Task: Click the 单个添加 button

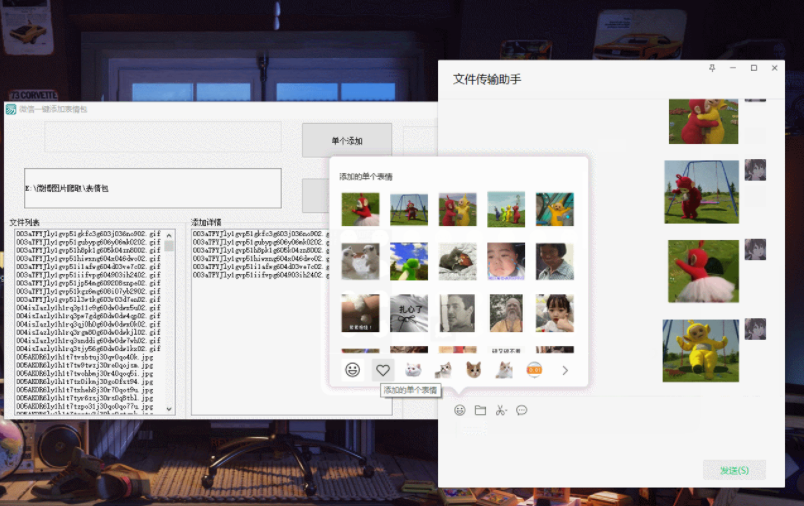Action: point(347,141)
